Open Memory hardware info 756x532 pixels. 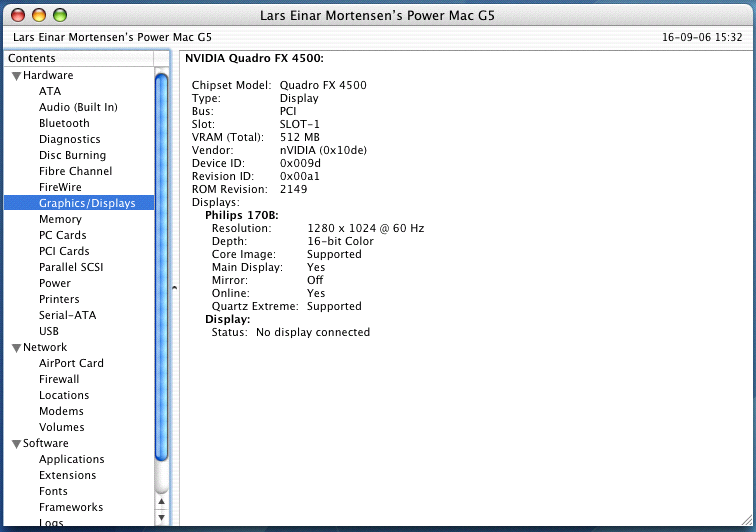coord(60,219)
